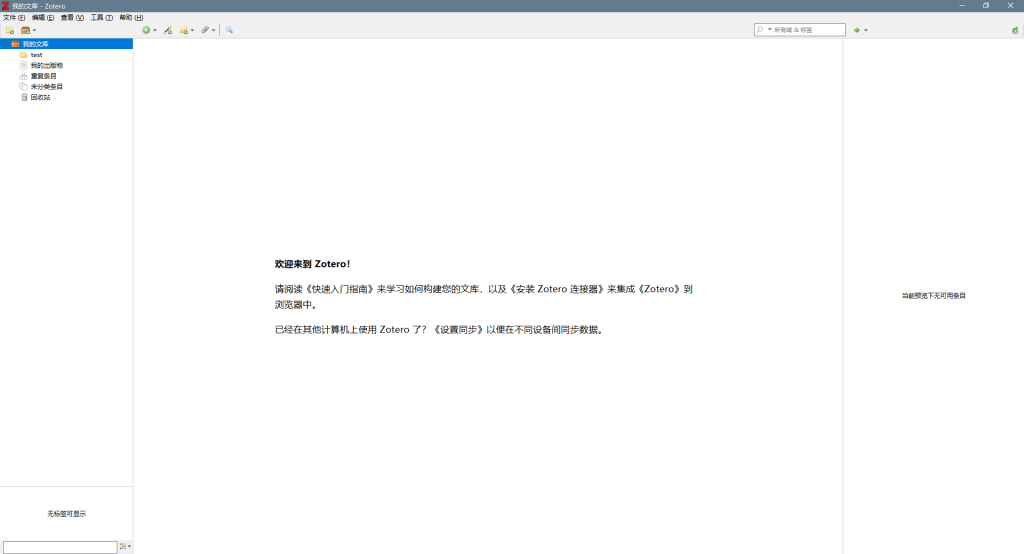The image size is (1024, 554).
Task: Open the search mode dropdown arrow
Action: click(770, 29)
